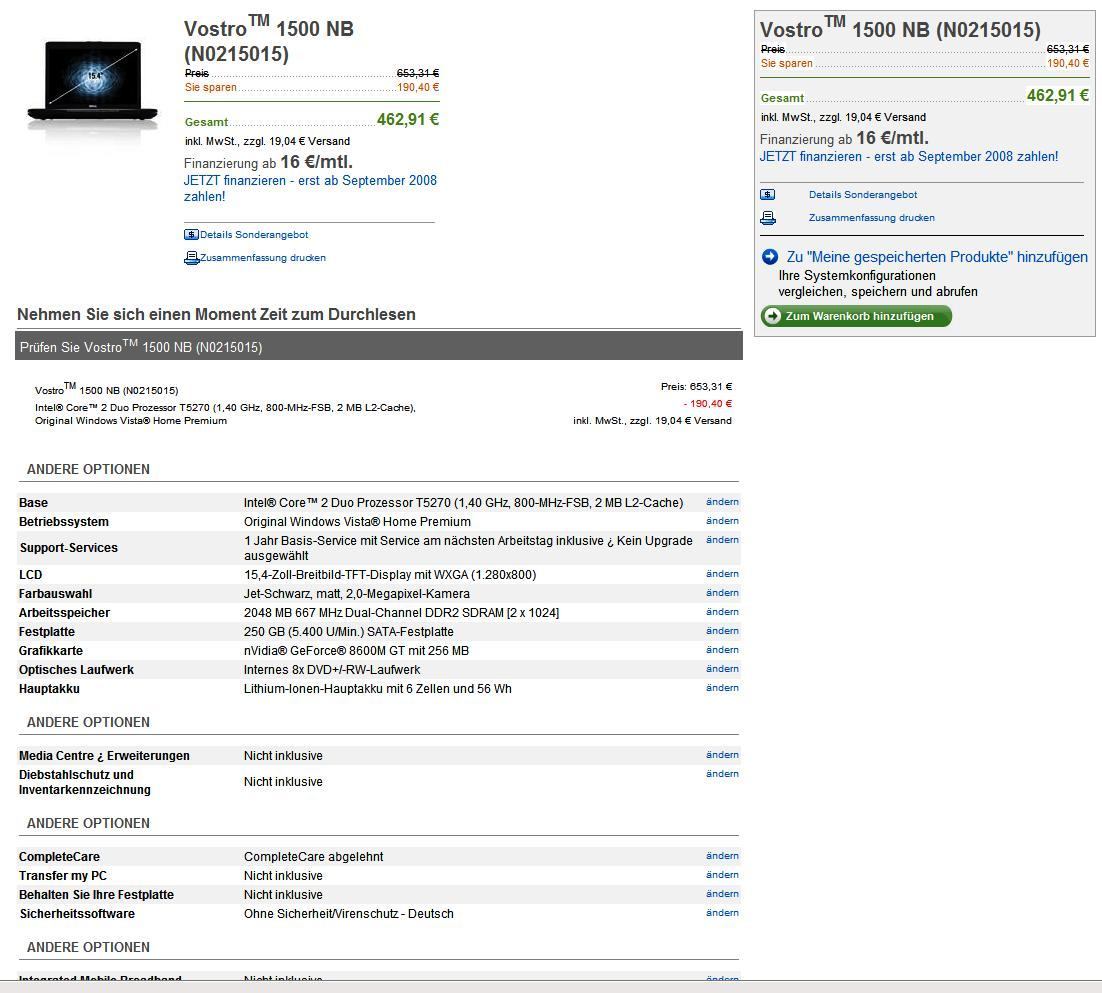
Task: Open Zusammenfassung drucken link in right box
Action: coord(871,218)
